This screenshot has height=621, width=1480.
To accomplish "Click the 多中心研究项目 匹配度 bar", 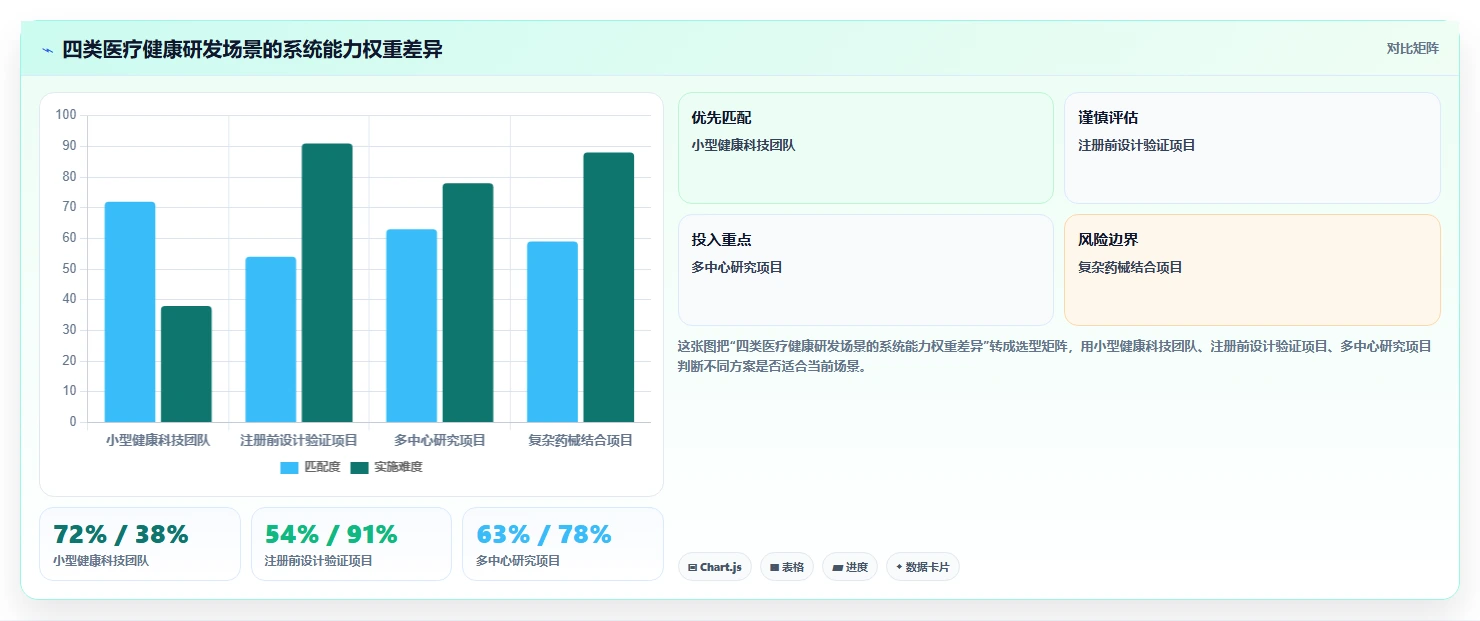I will 411,326.
